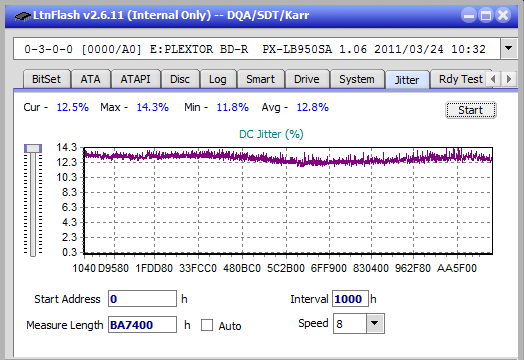Close the LtnFlash window
The height and width of the screenshot is (360, 524).
pyautogui.click(x=503, y=15)
